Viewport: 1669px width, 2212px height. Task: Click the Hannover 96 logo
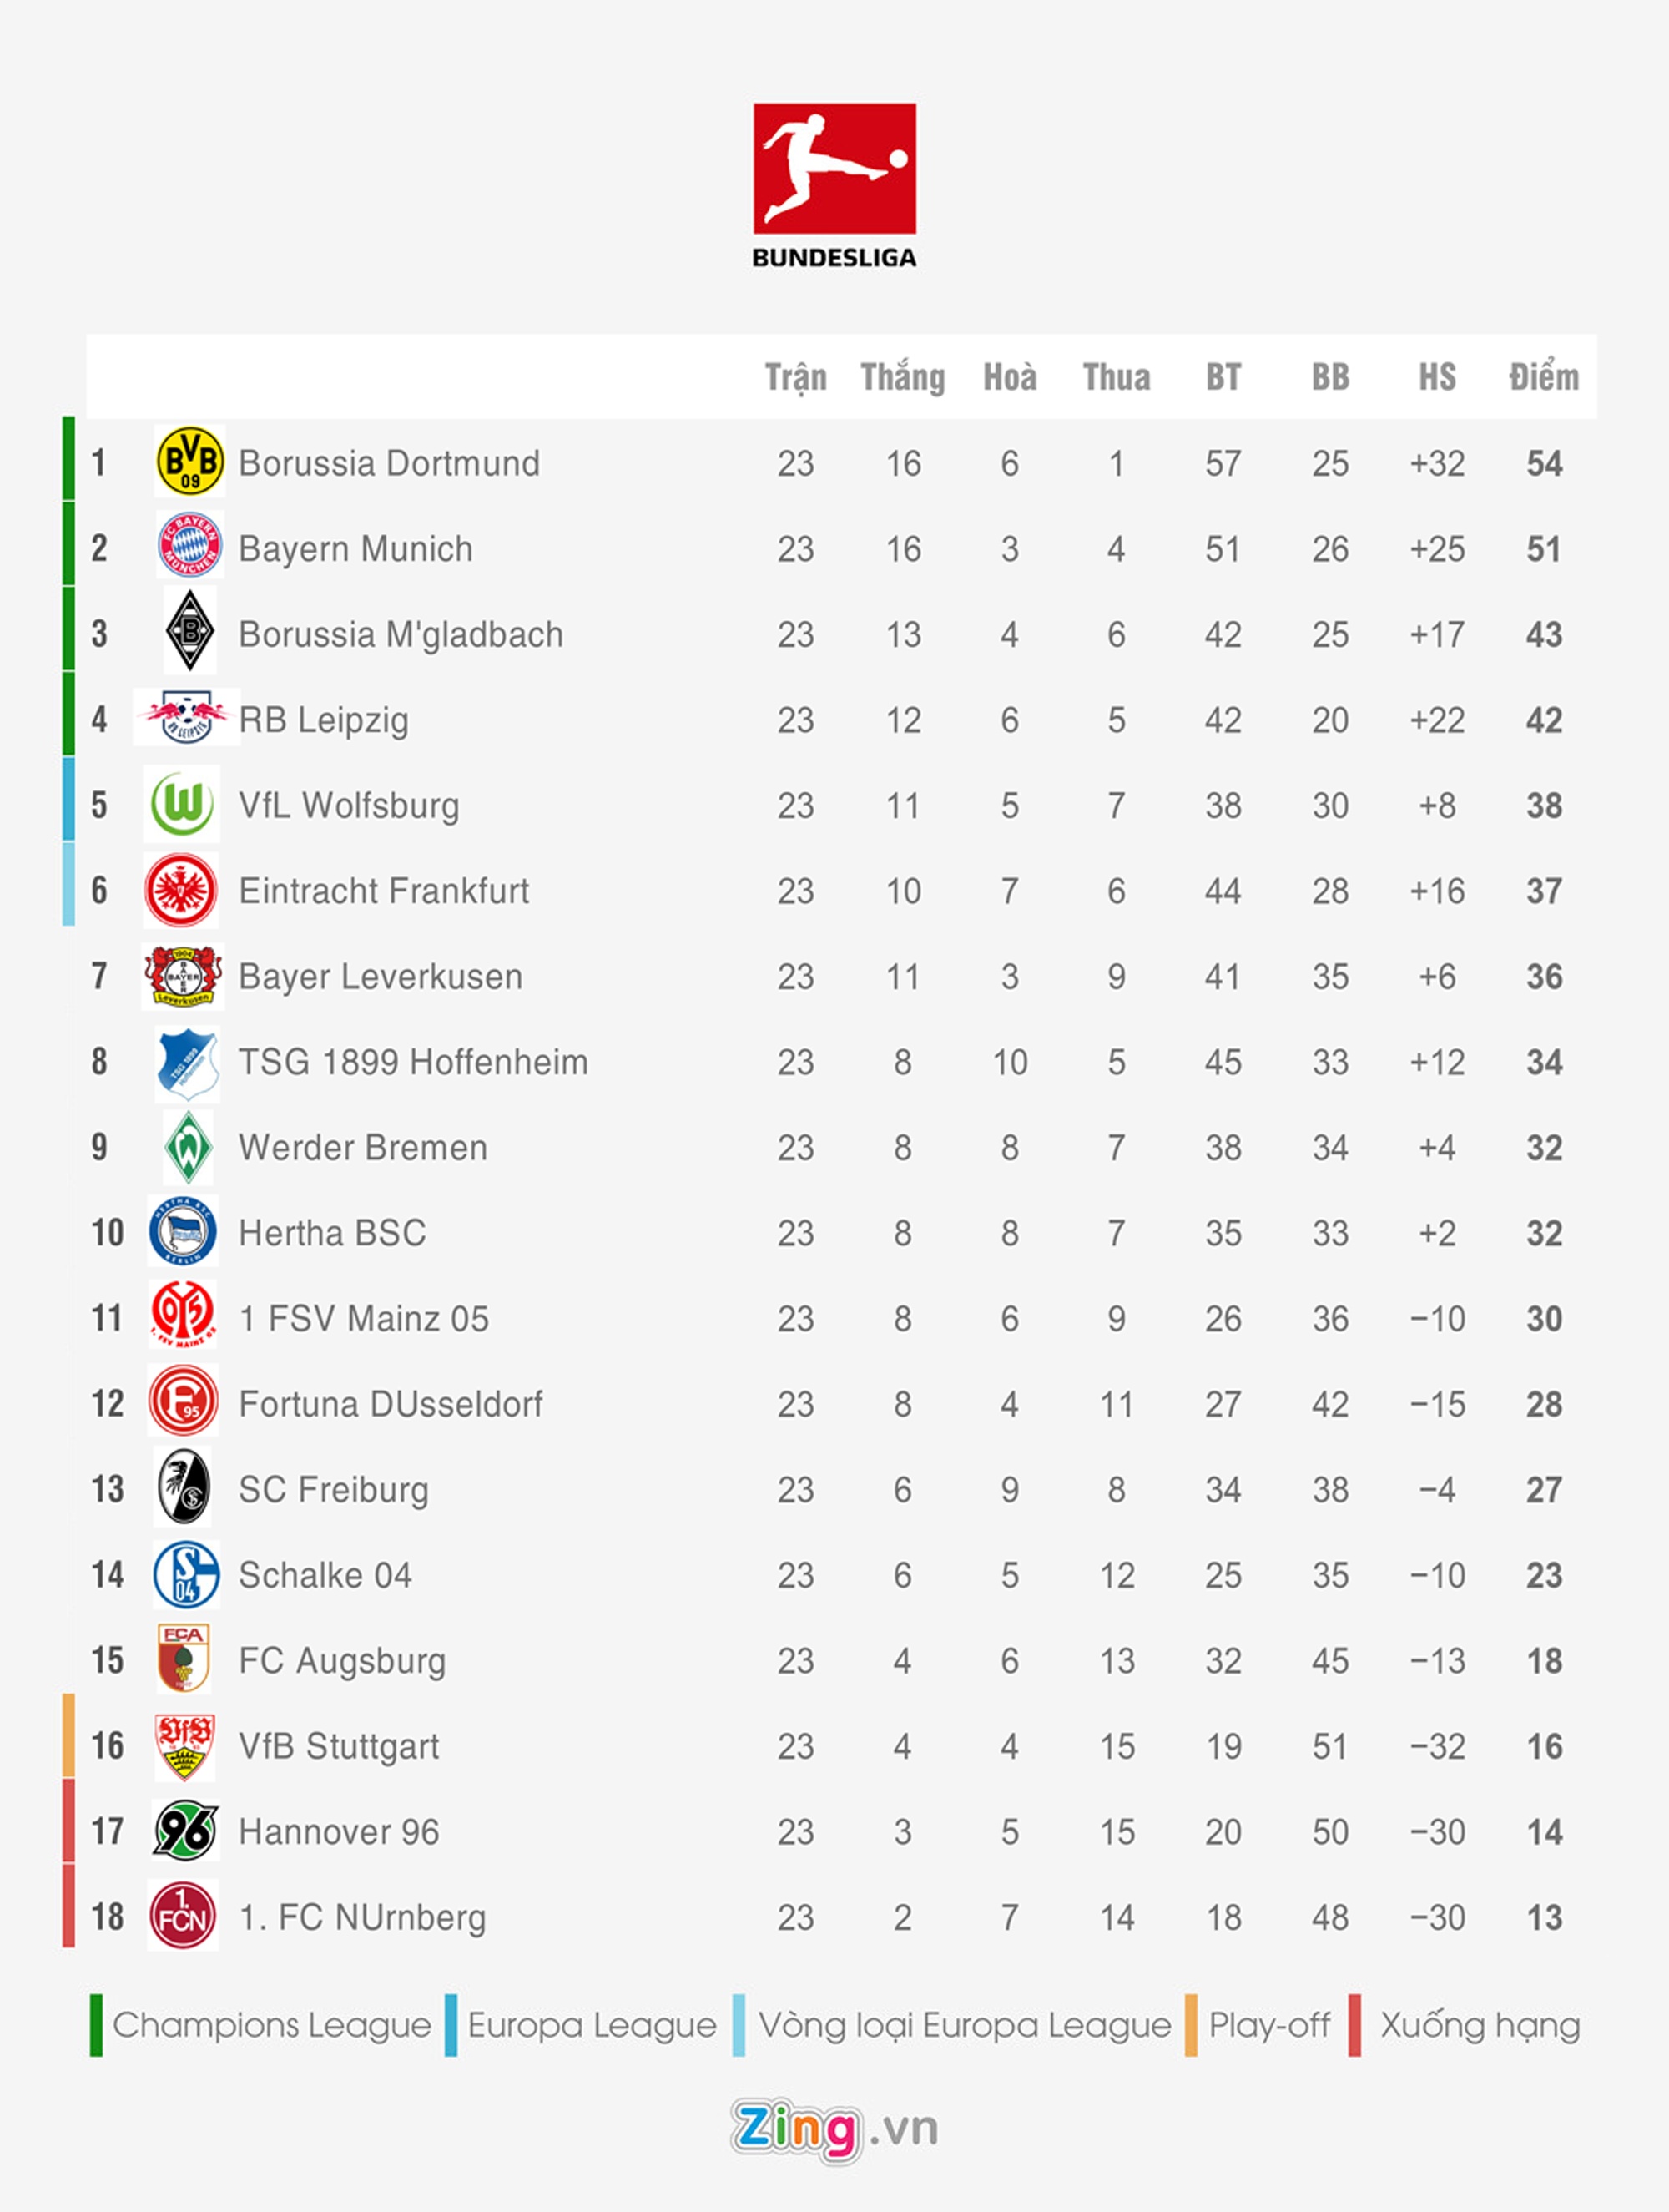click(185, 1830)
